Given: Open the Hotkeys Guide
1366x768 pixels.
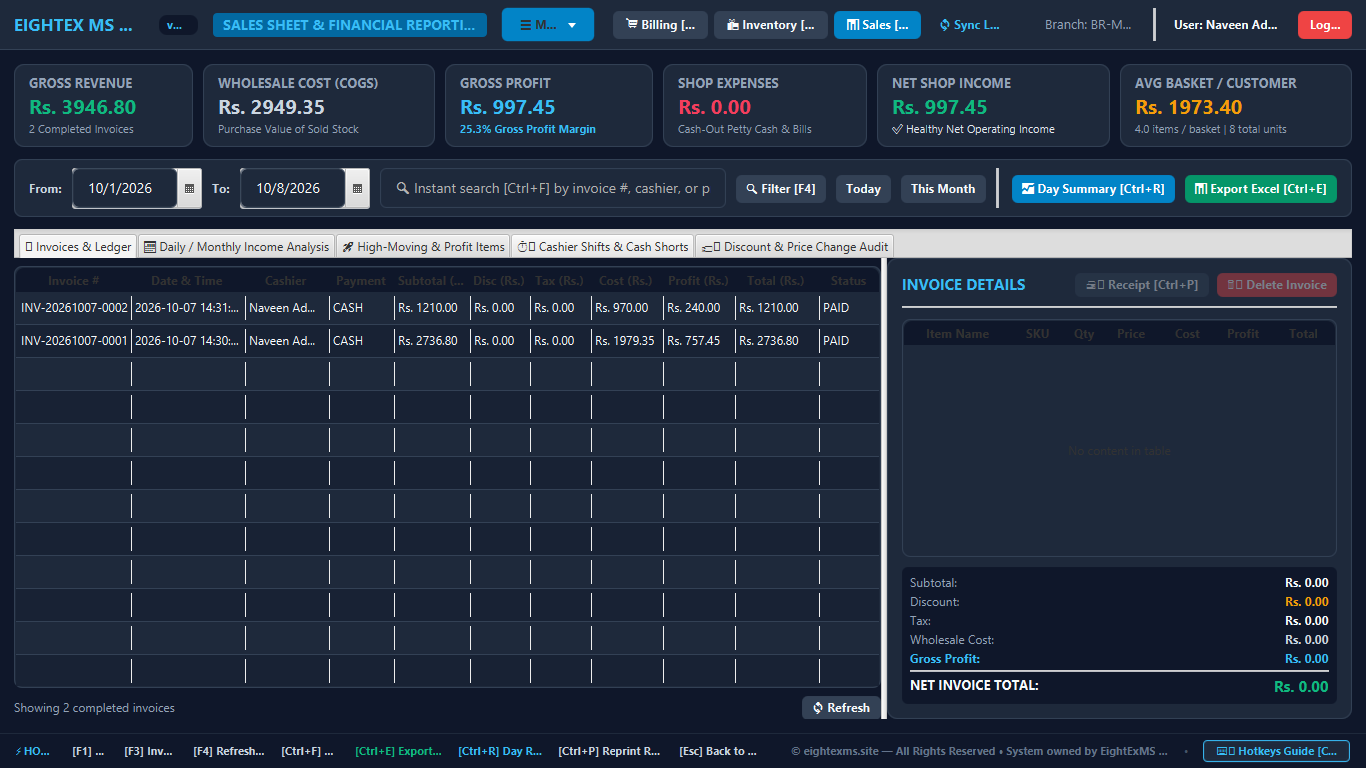Looking at the screenshot, I should (x=1276, y=751).
